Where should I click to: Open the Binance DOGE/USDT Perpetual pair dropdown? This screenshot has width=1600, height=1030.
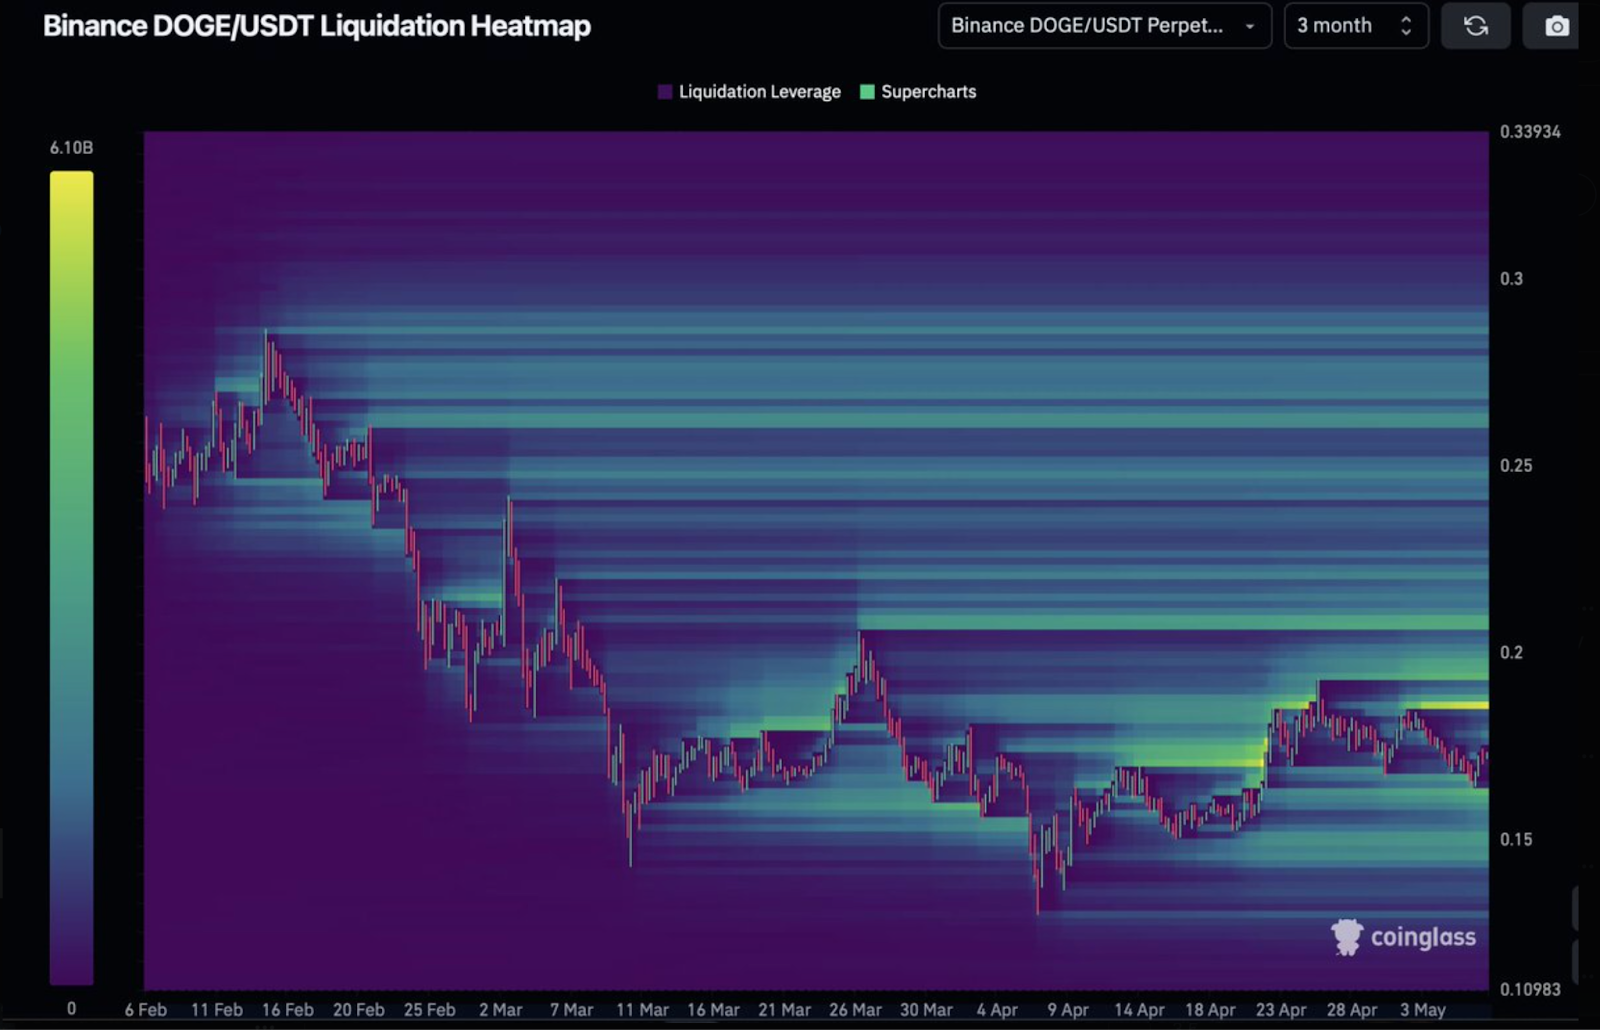[1104, 26]
